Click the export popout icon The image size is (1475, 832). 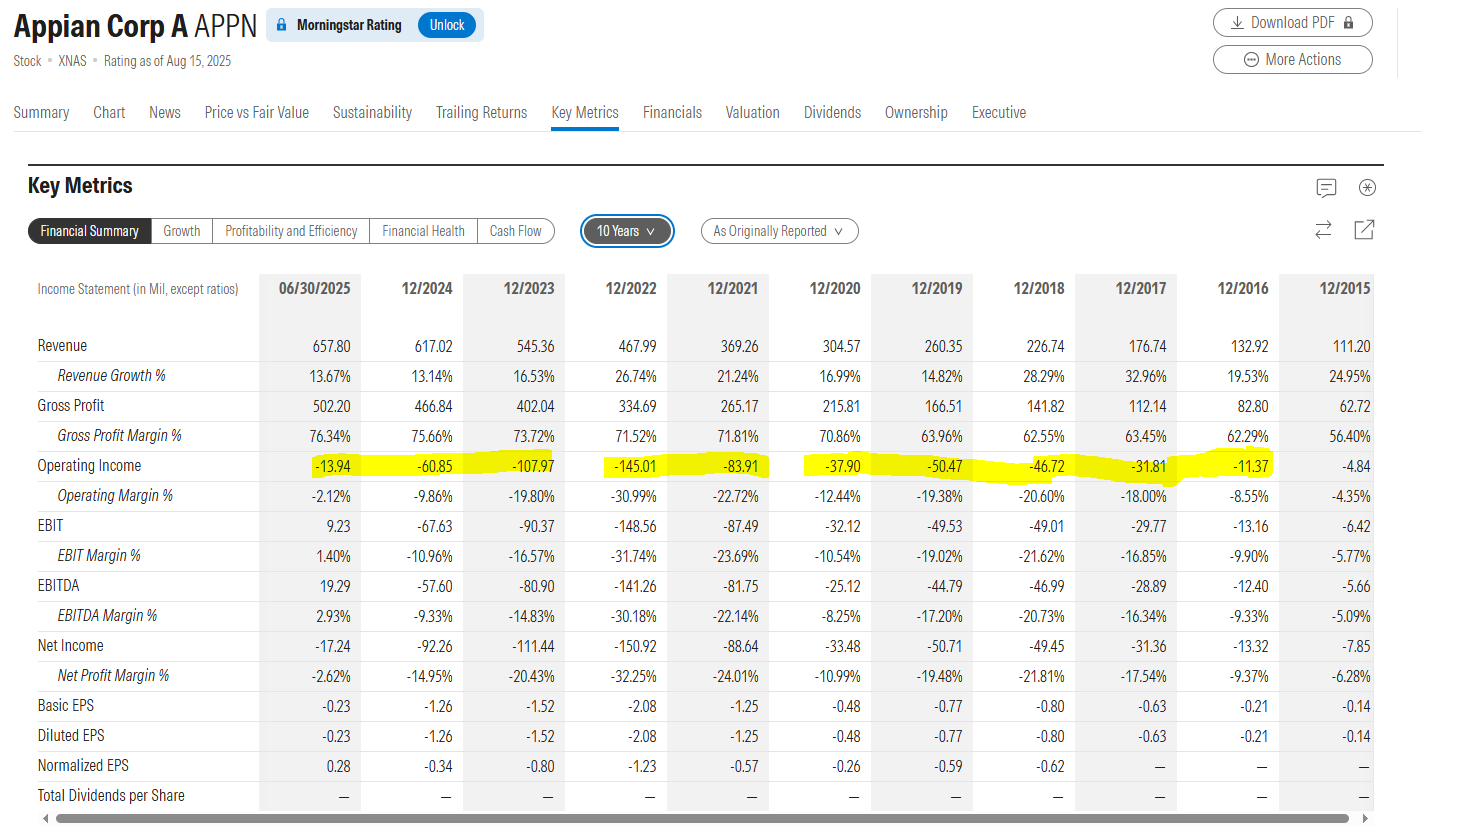1364,230
